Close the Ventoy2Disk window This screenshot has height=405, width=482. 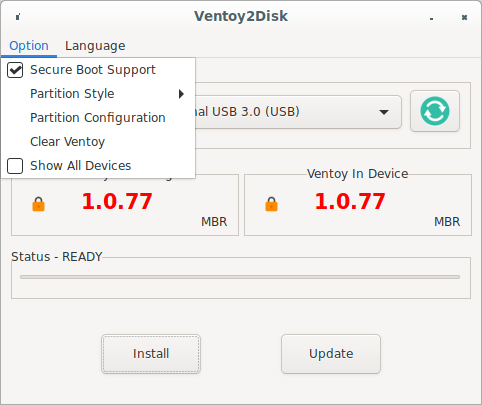[x=464, y=17]
